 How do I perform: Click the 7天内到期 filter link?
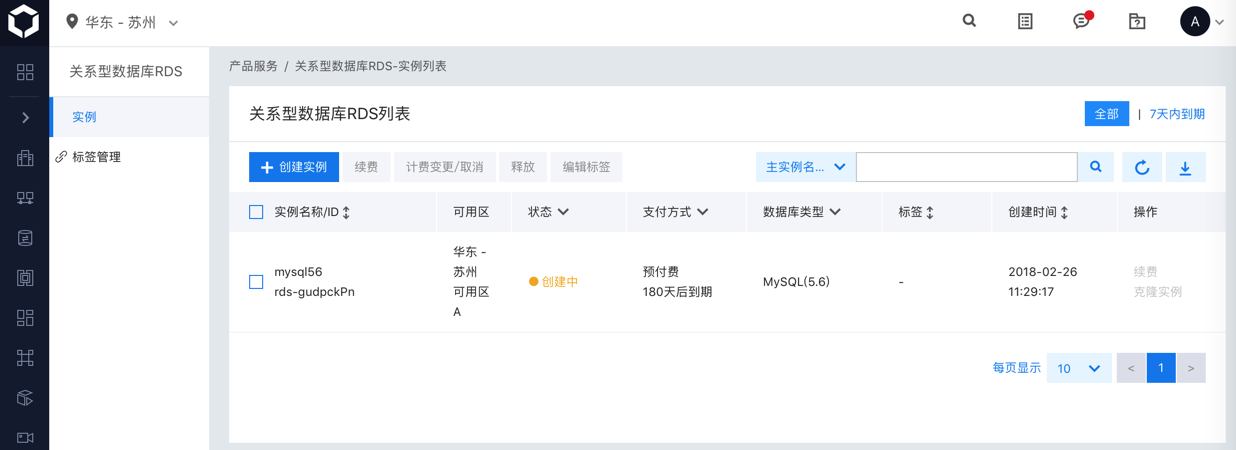pos(1177,114)
